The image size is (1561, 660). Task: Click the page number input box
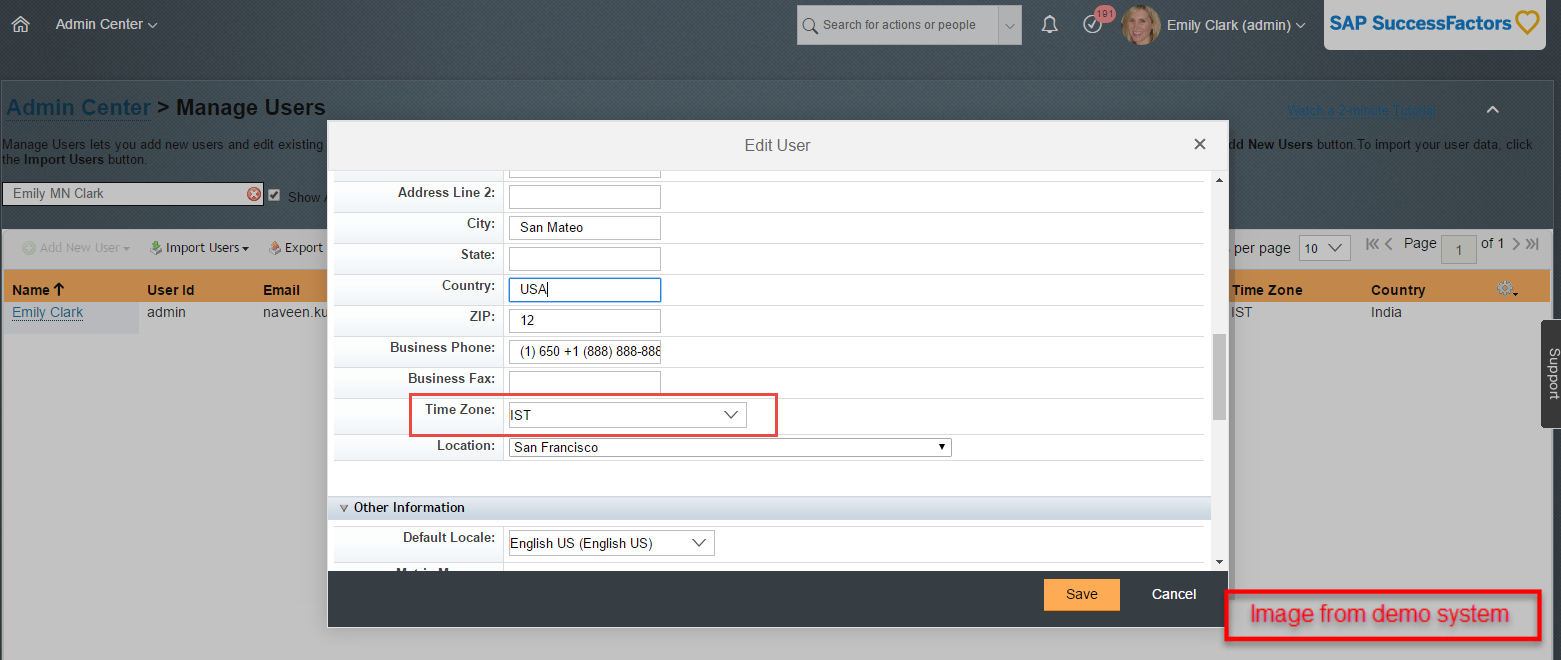(x=1458, y=249)
